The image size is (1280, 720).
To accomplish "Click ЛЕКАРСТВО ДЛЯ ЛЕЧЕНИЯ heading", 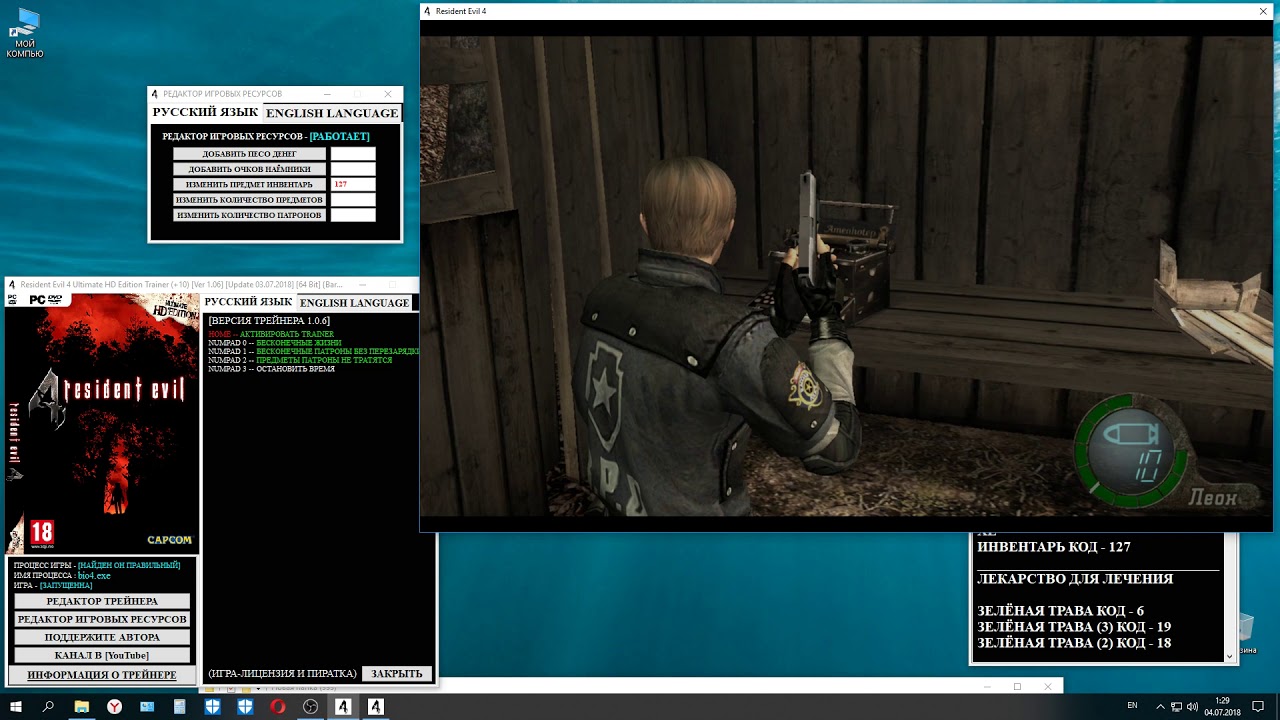I will pyautogui.click(x=1075, y=579).
